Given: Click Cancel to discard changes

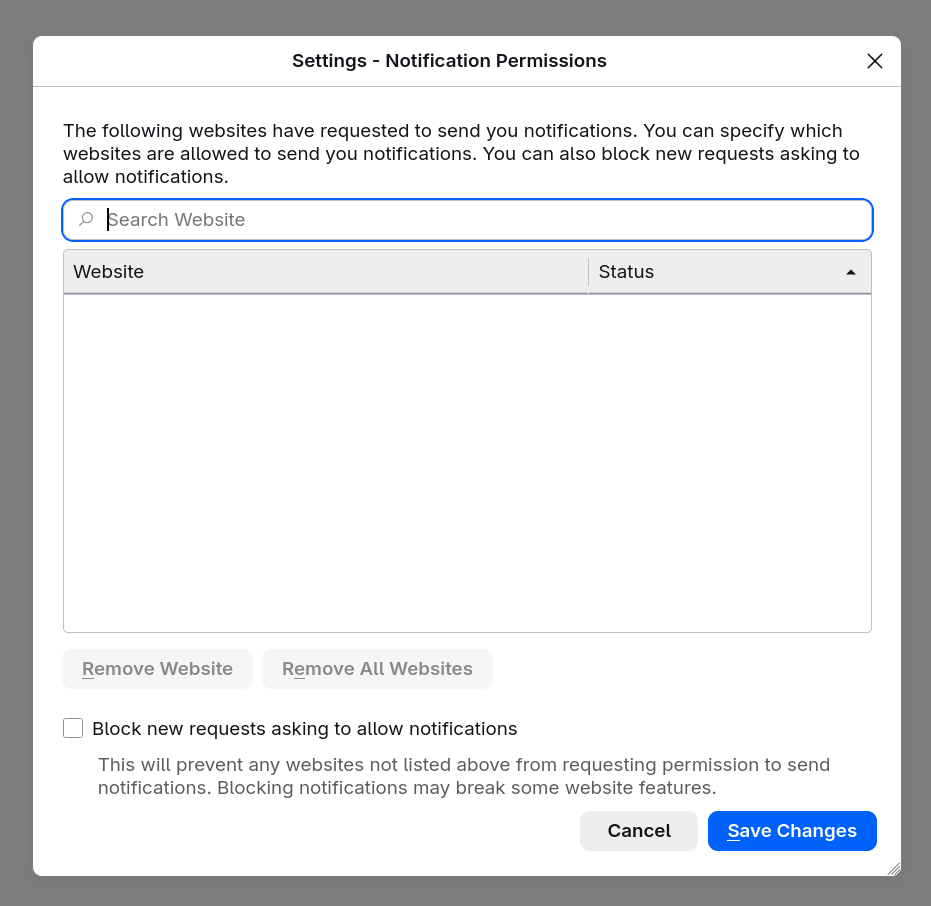Looking at the screenshot, I should pyautogui.click(x=639, y=831).
